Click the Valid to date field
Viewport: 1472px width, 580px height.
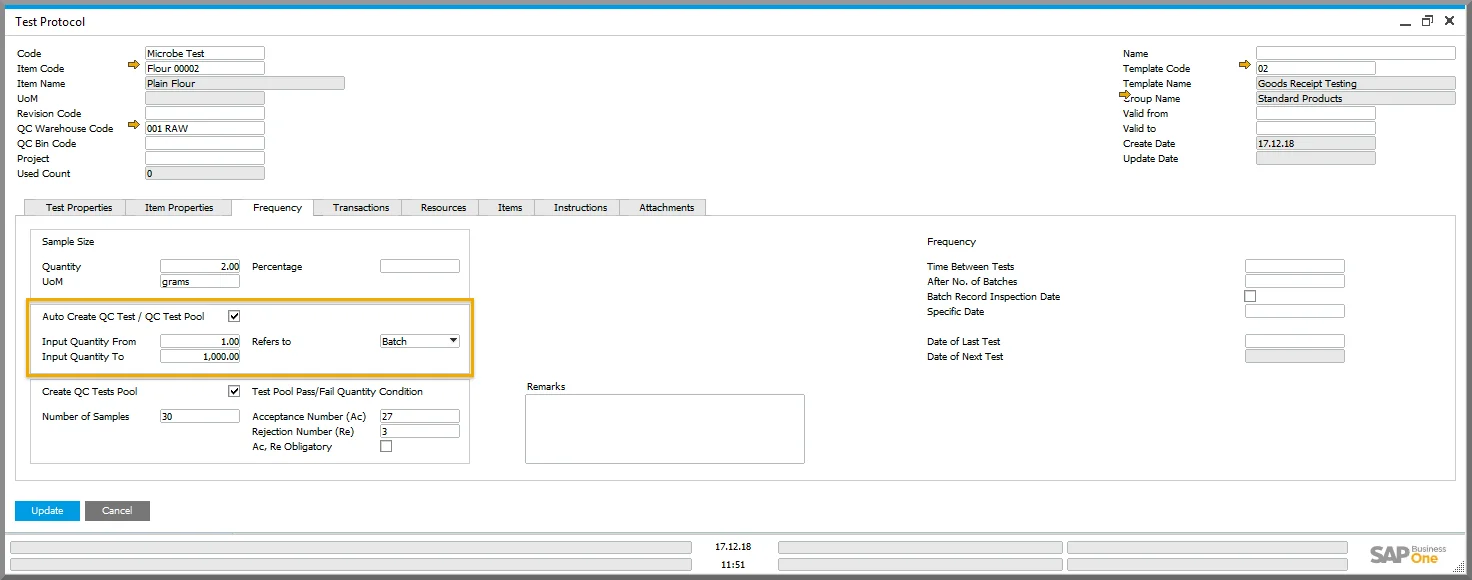click(x=1316, y=128)
